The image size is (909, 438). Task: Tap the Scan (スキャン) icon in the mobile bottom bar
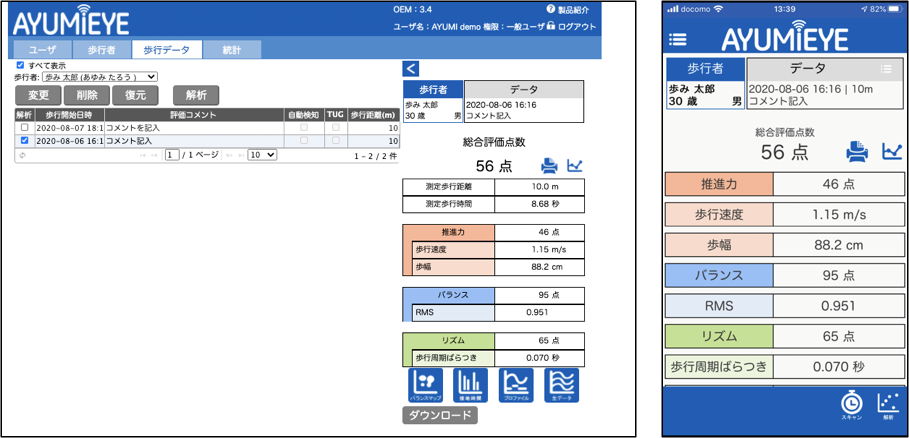click(x=851, y=404)
